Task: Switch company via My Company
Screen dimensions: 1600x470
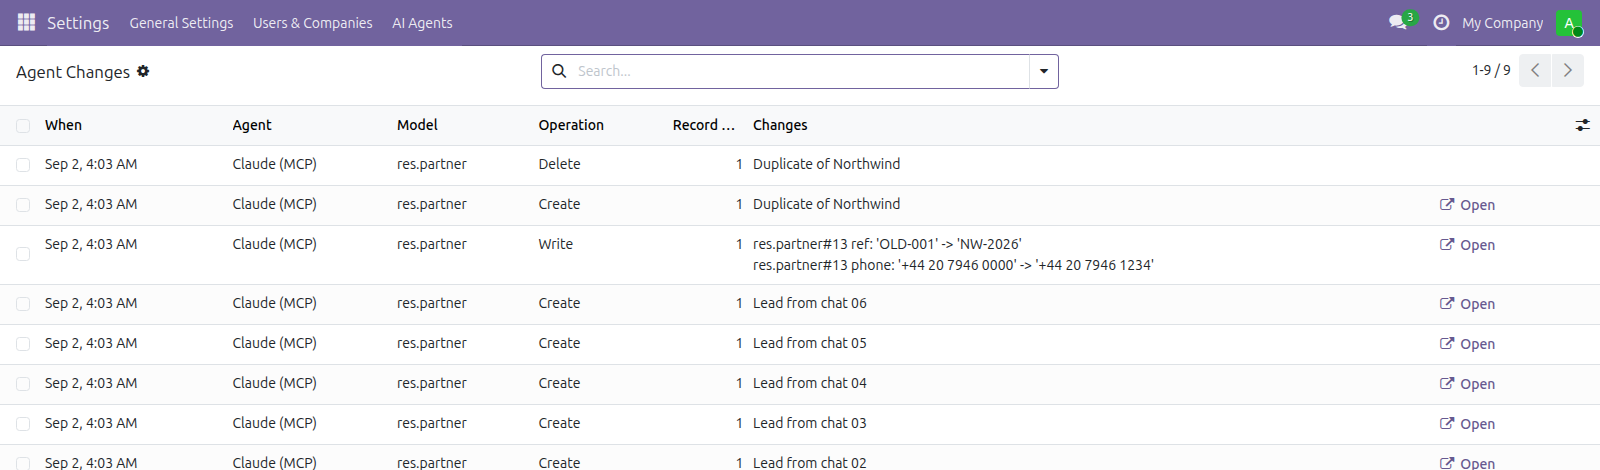Action: 1502,23
